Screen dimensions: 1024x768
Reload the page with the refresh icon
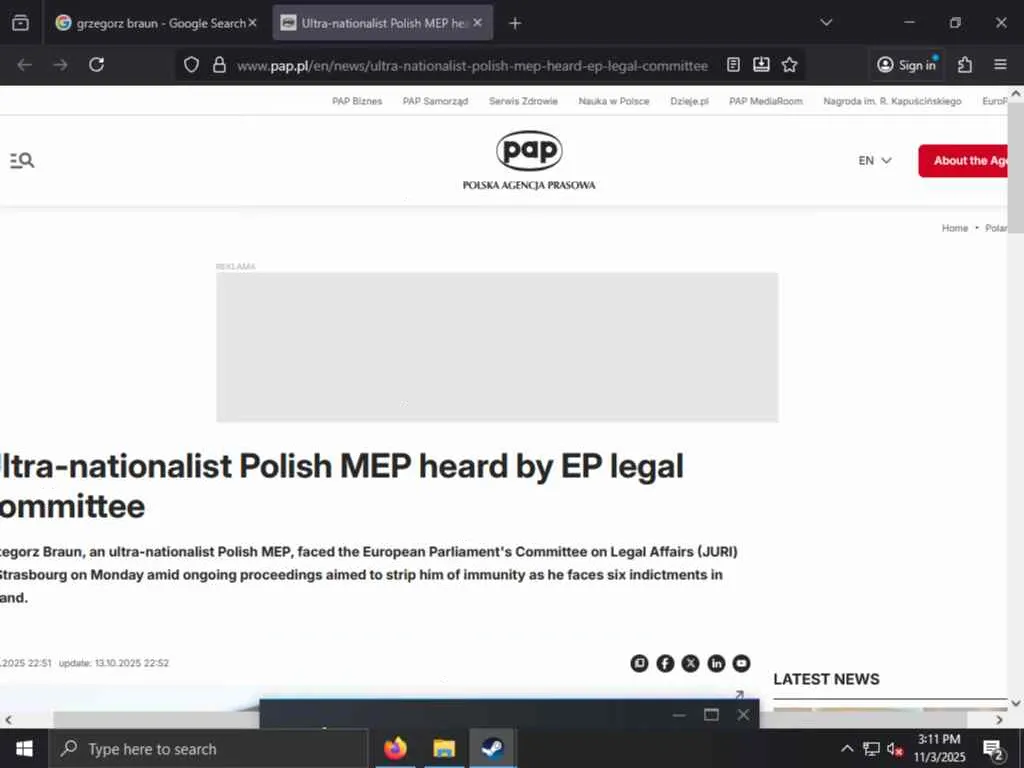[97, 65]
